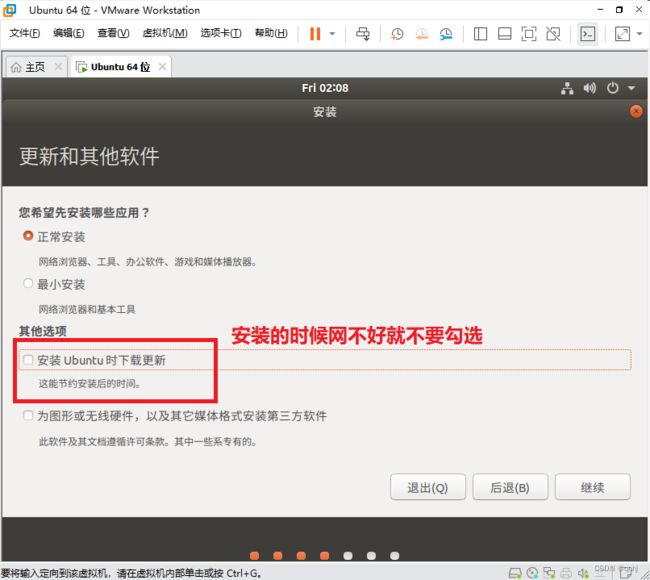Toggle the library sidebar panel

coord(480,34)
